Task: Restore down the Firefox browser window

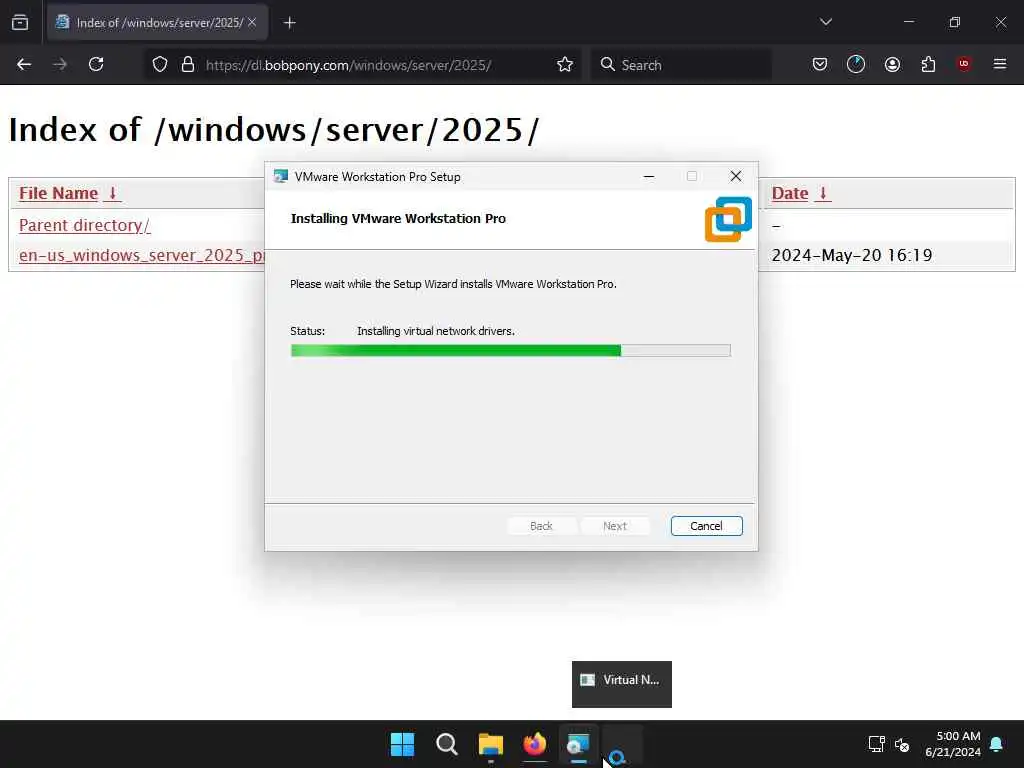Action: 955,22
